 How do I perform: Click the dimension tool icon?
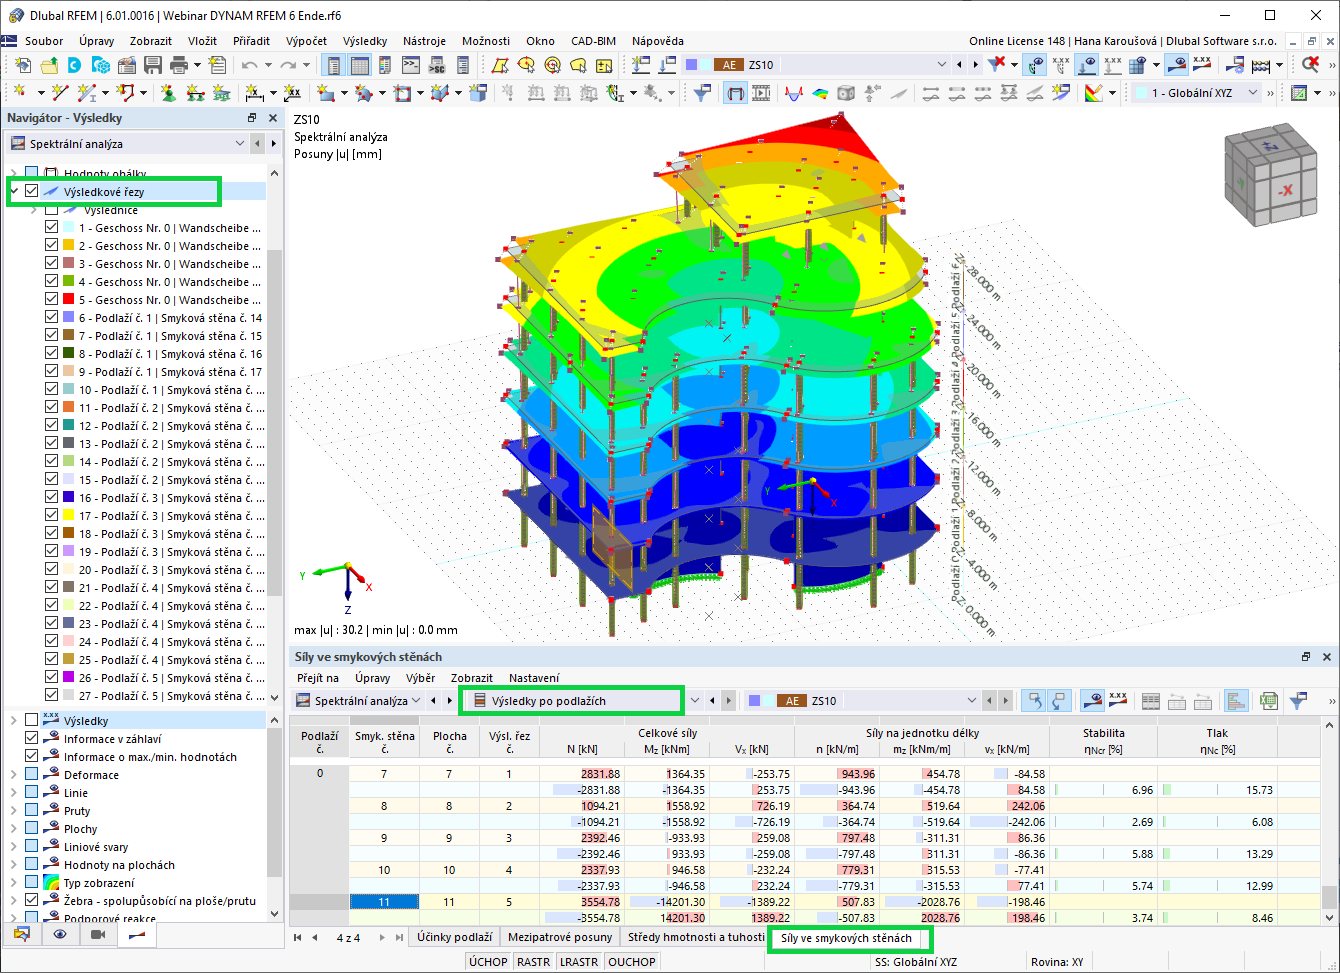[x=255, y=93]
